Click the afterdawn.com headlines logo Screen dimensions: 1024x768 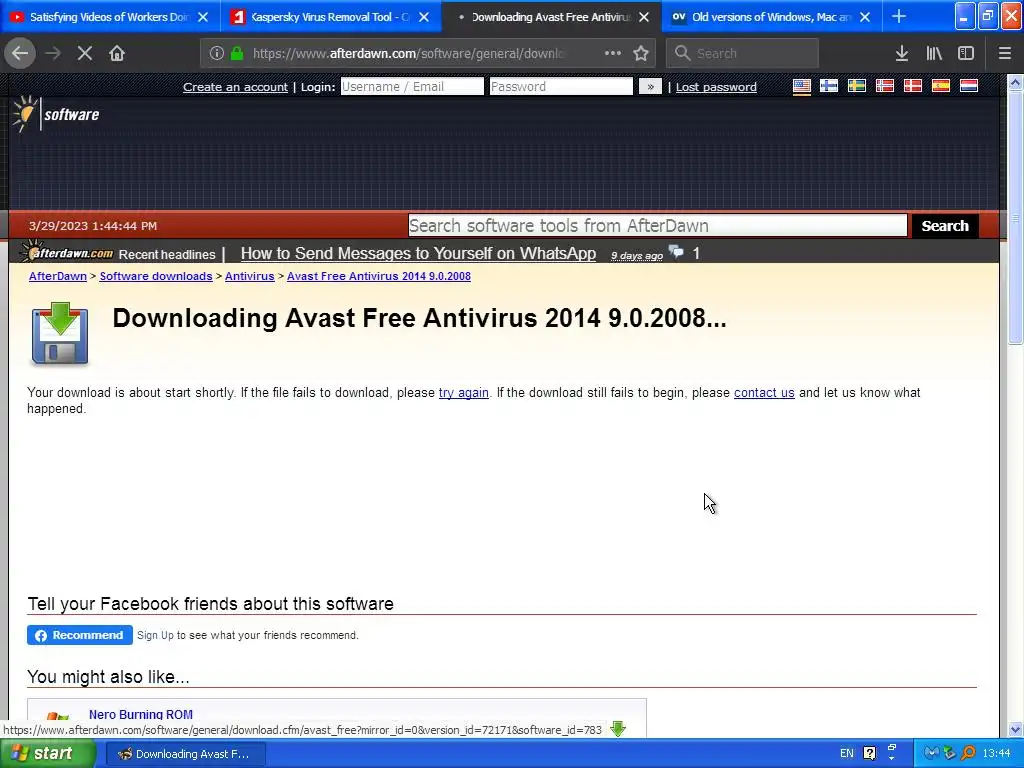[67, 251]
